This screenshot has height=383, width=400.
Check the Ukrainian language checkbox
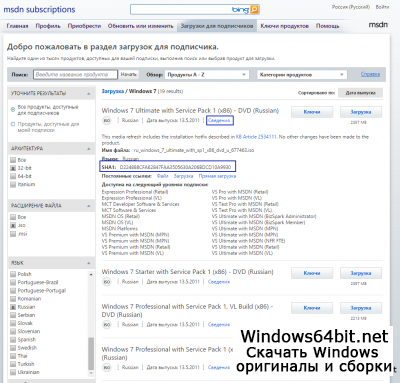(13, 372)
